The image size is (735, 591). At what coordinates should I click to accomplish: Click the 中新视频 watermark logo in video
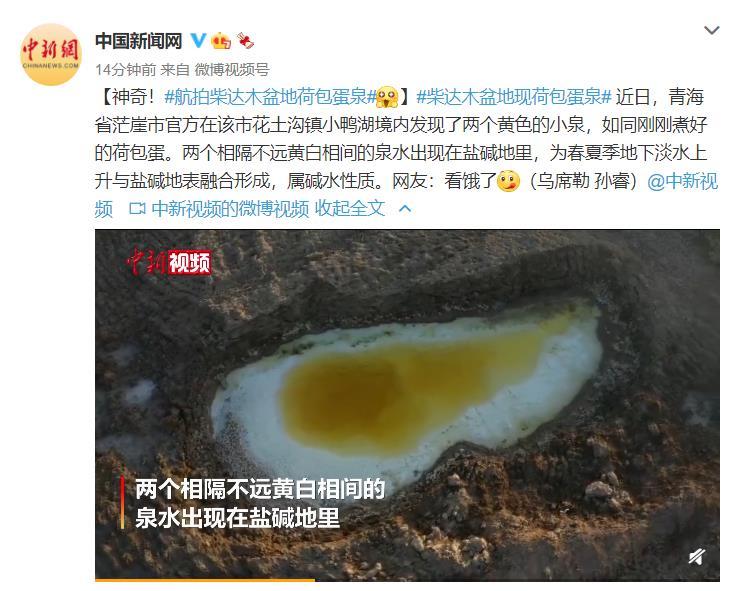pyautogui.click(x=170, y=262)
